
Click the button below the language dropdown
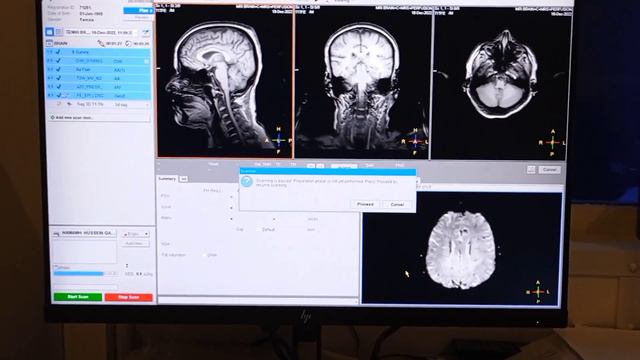coord(135,244)
